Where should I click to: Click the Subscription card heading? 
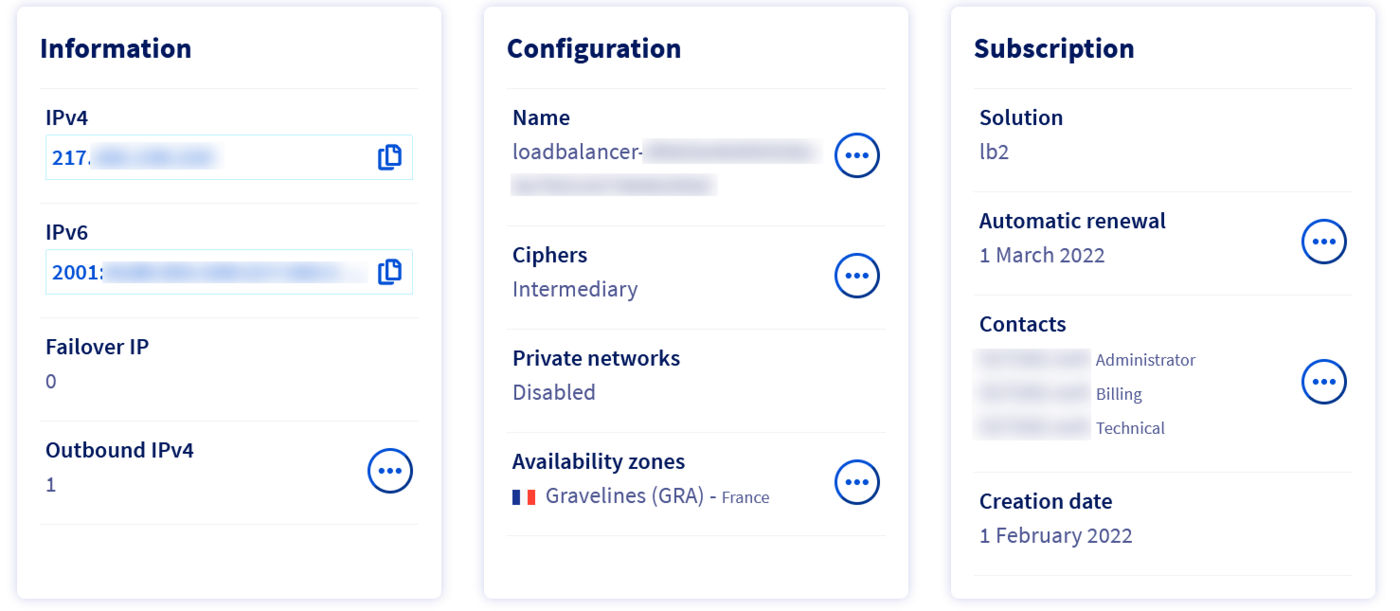1054,48
